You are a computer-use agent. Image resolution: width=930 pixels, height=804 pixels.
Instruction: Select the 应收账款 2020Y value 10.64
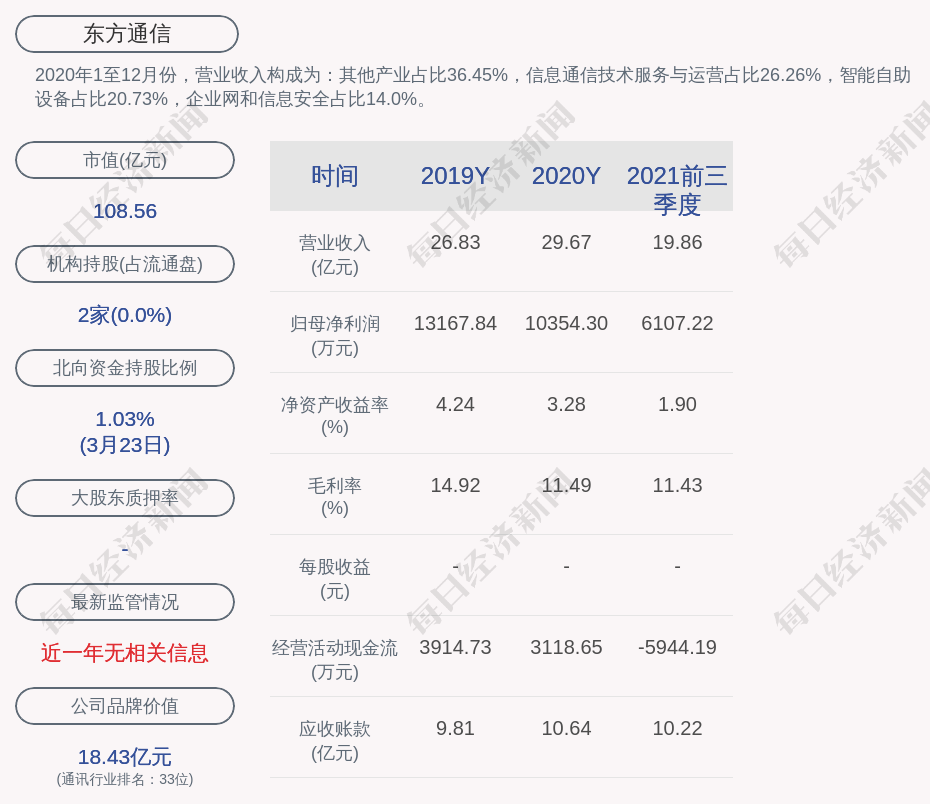point(566,729)
